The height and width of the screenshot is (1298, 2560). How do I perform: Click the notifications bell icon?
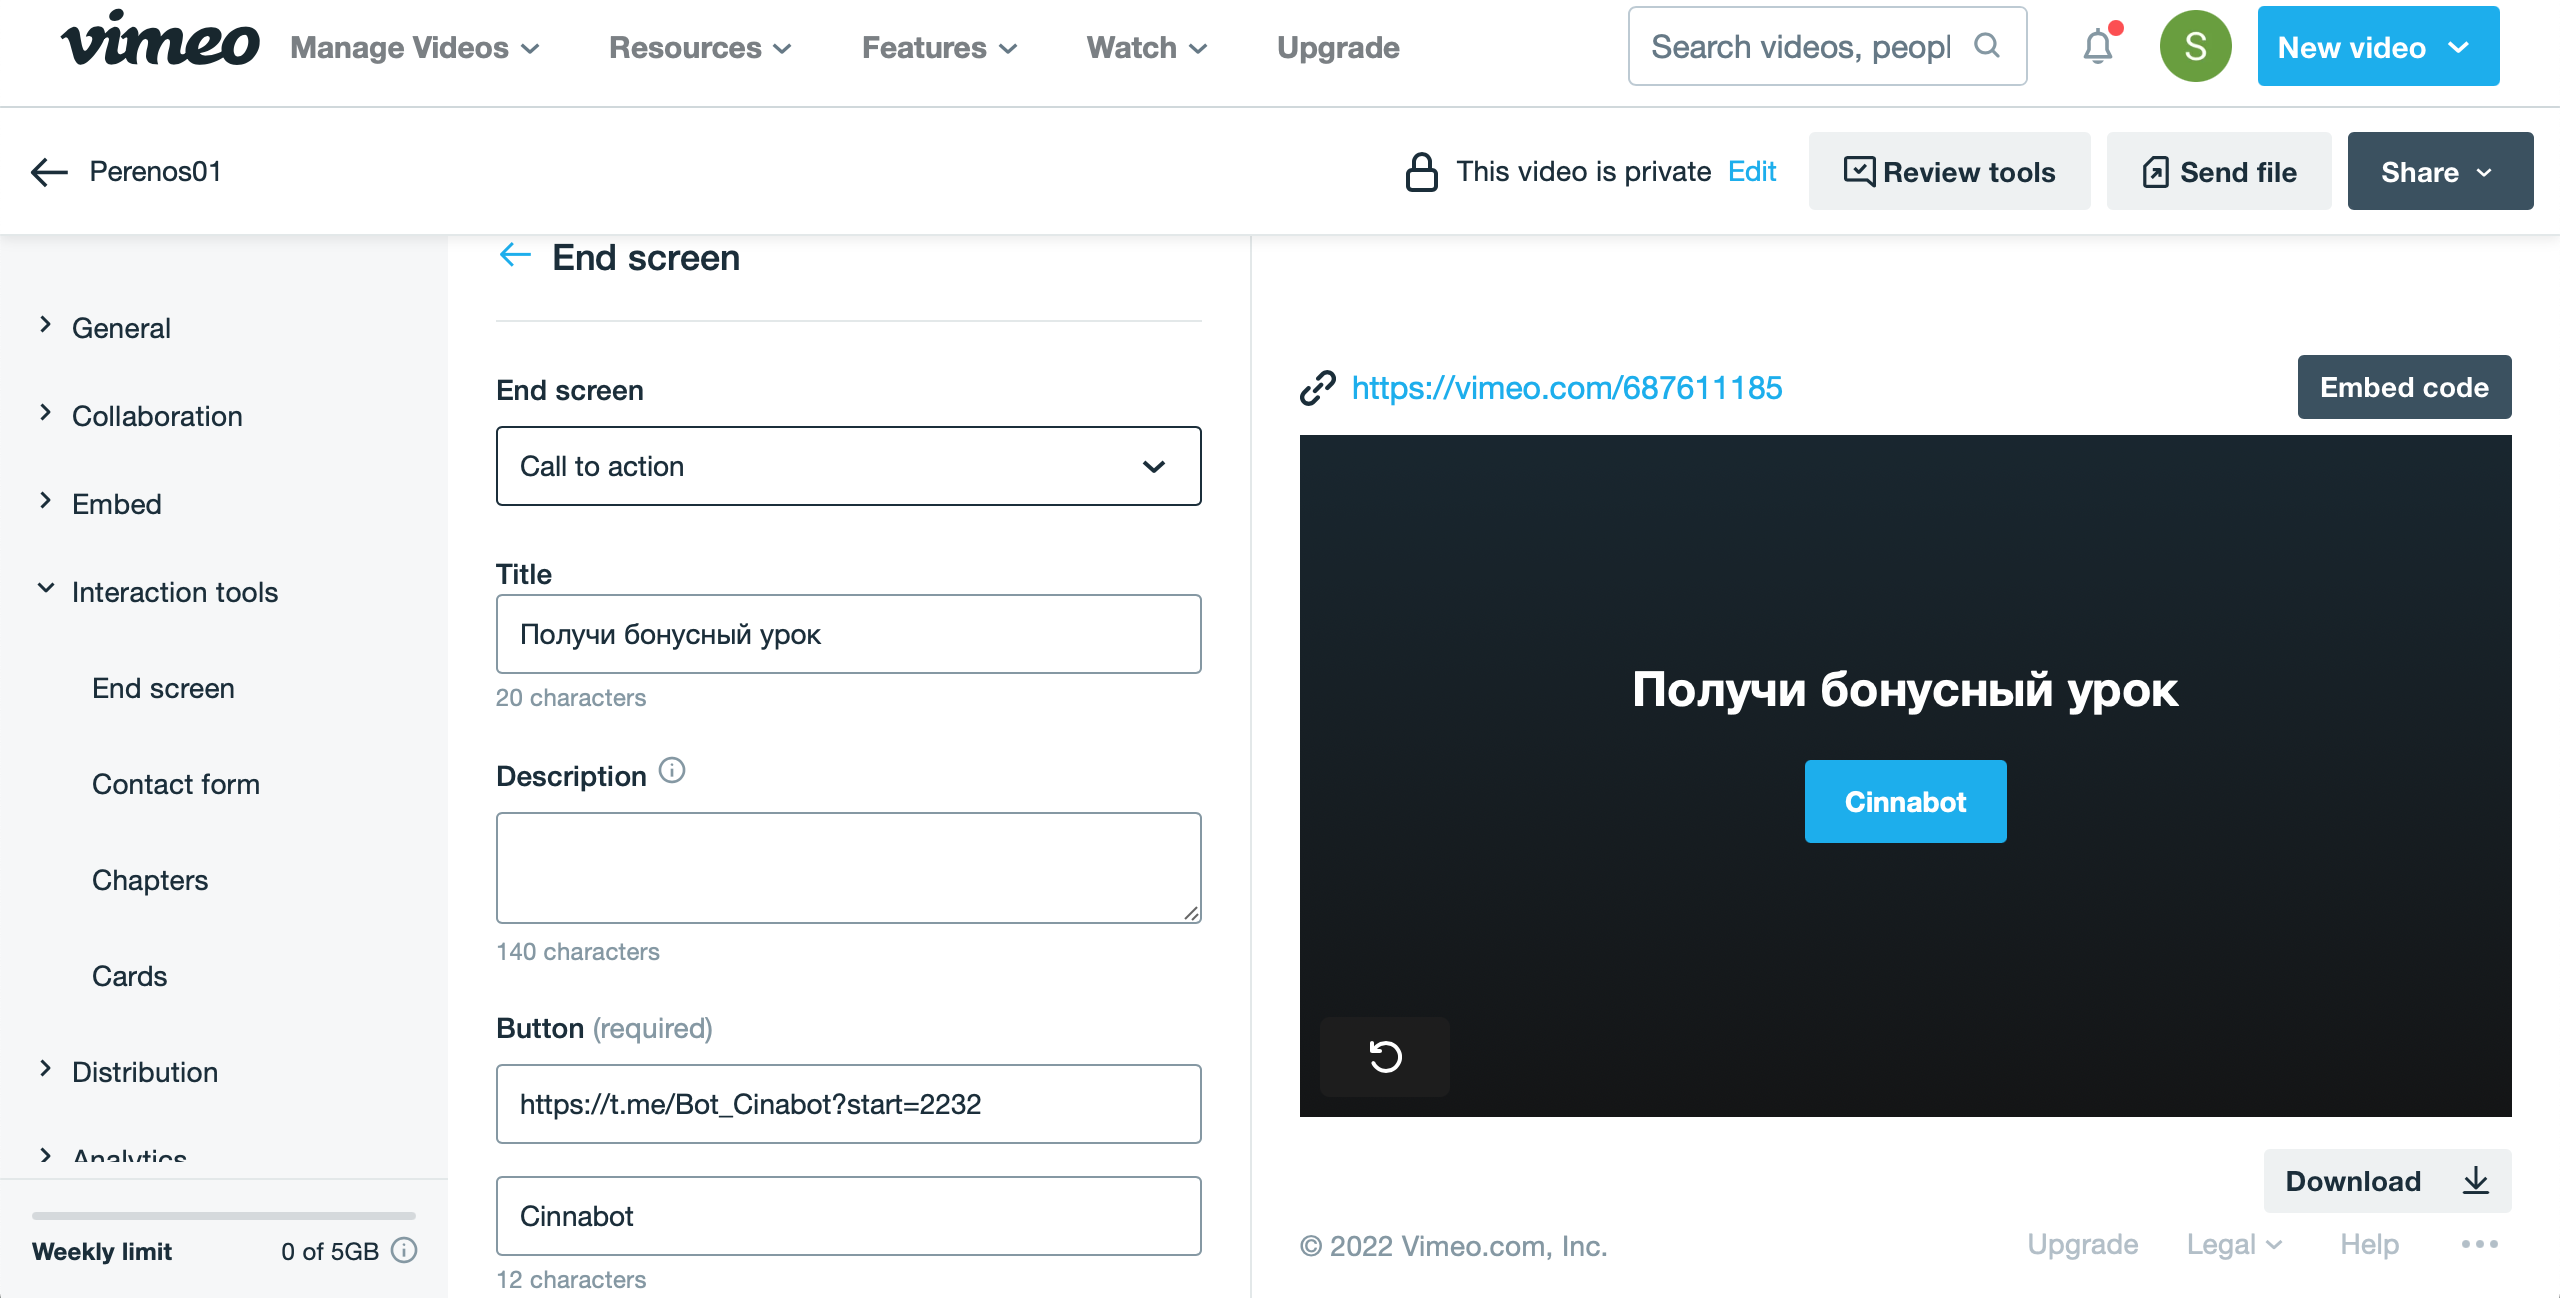(x=2097, y=47)
